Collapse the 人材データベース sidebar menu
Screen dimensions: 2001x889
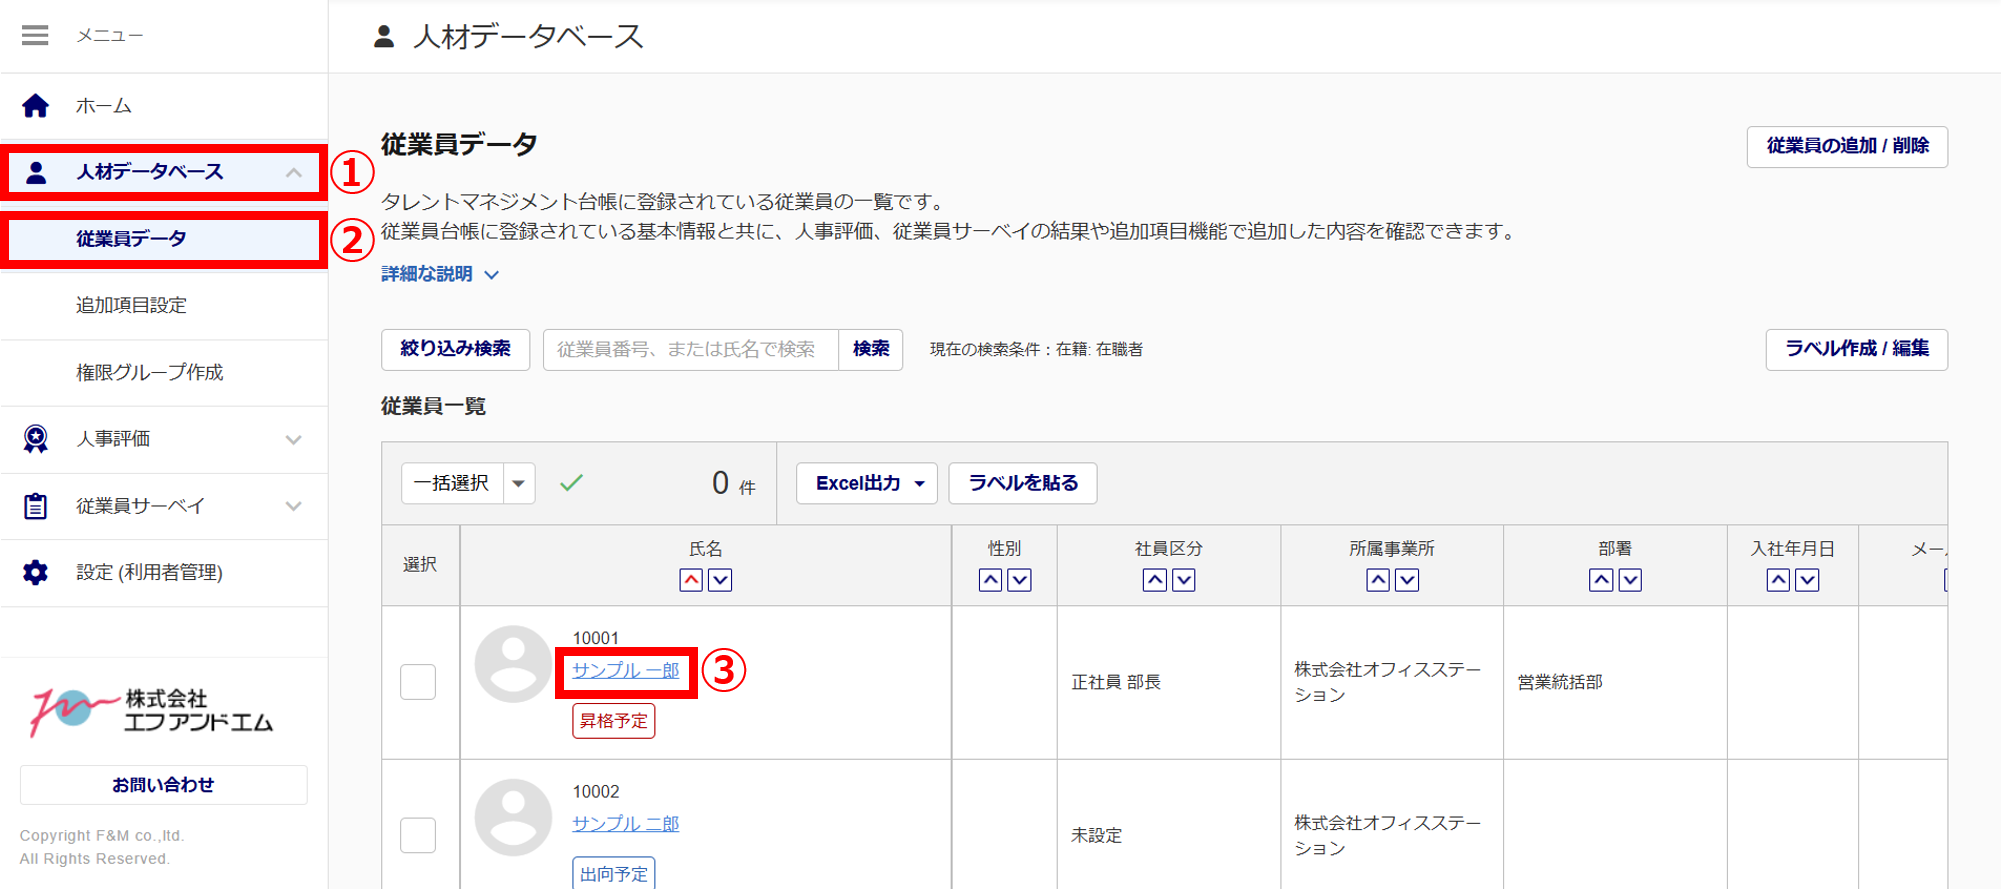click(x=293, y=173)
